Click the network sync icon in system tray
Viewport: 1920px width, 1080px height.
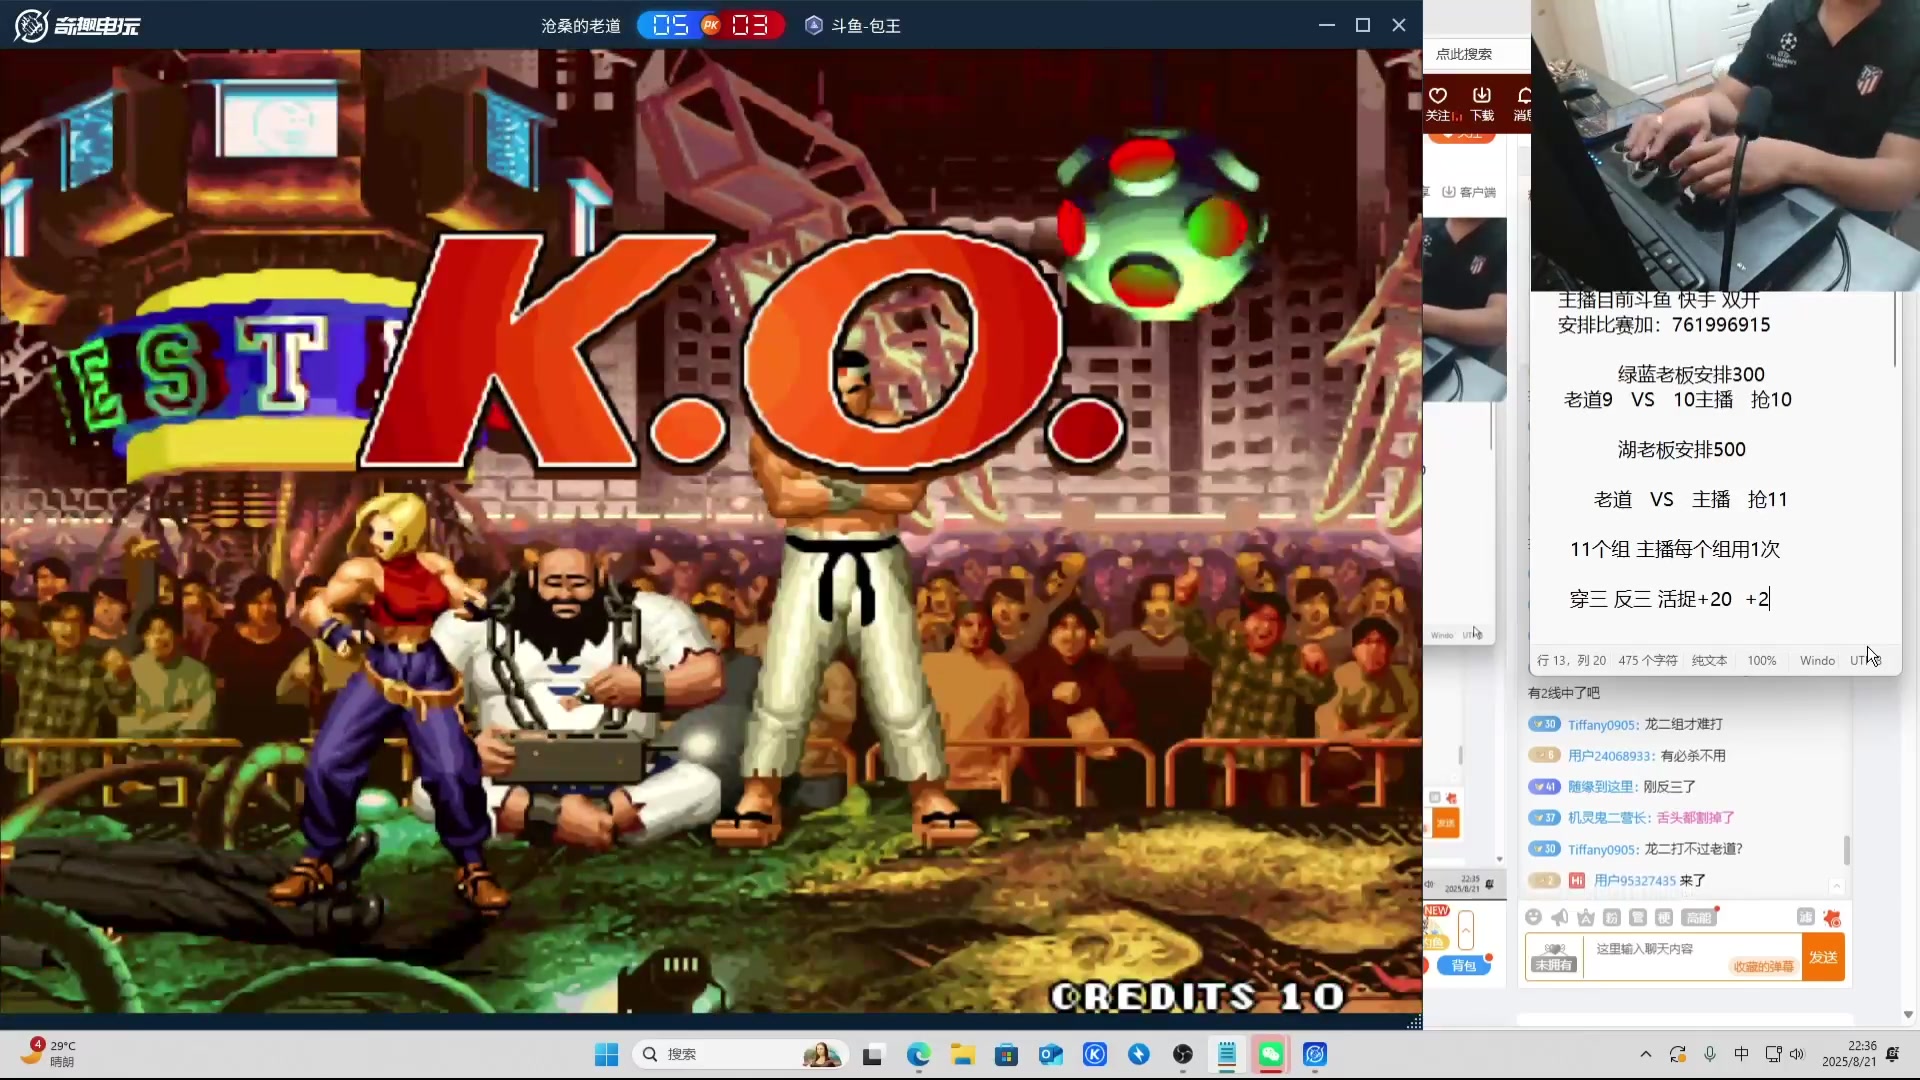pos(1678,1054)
